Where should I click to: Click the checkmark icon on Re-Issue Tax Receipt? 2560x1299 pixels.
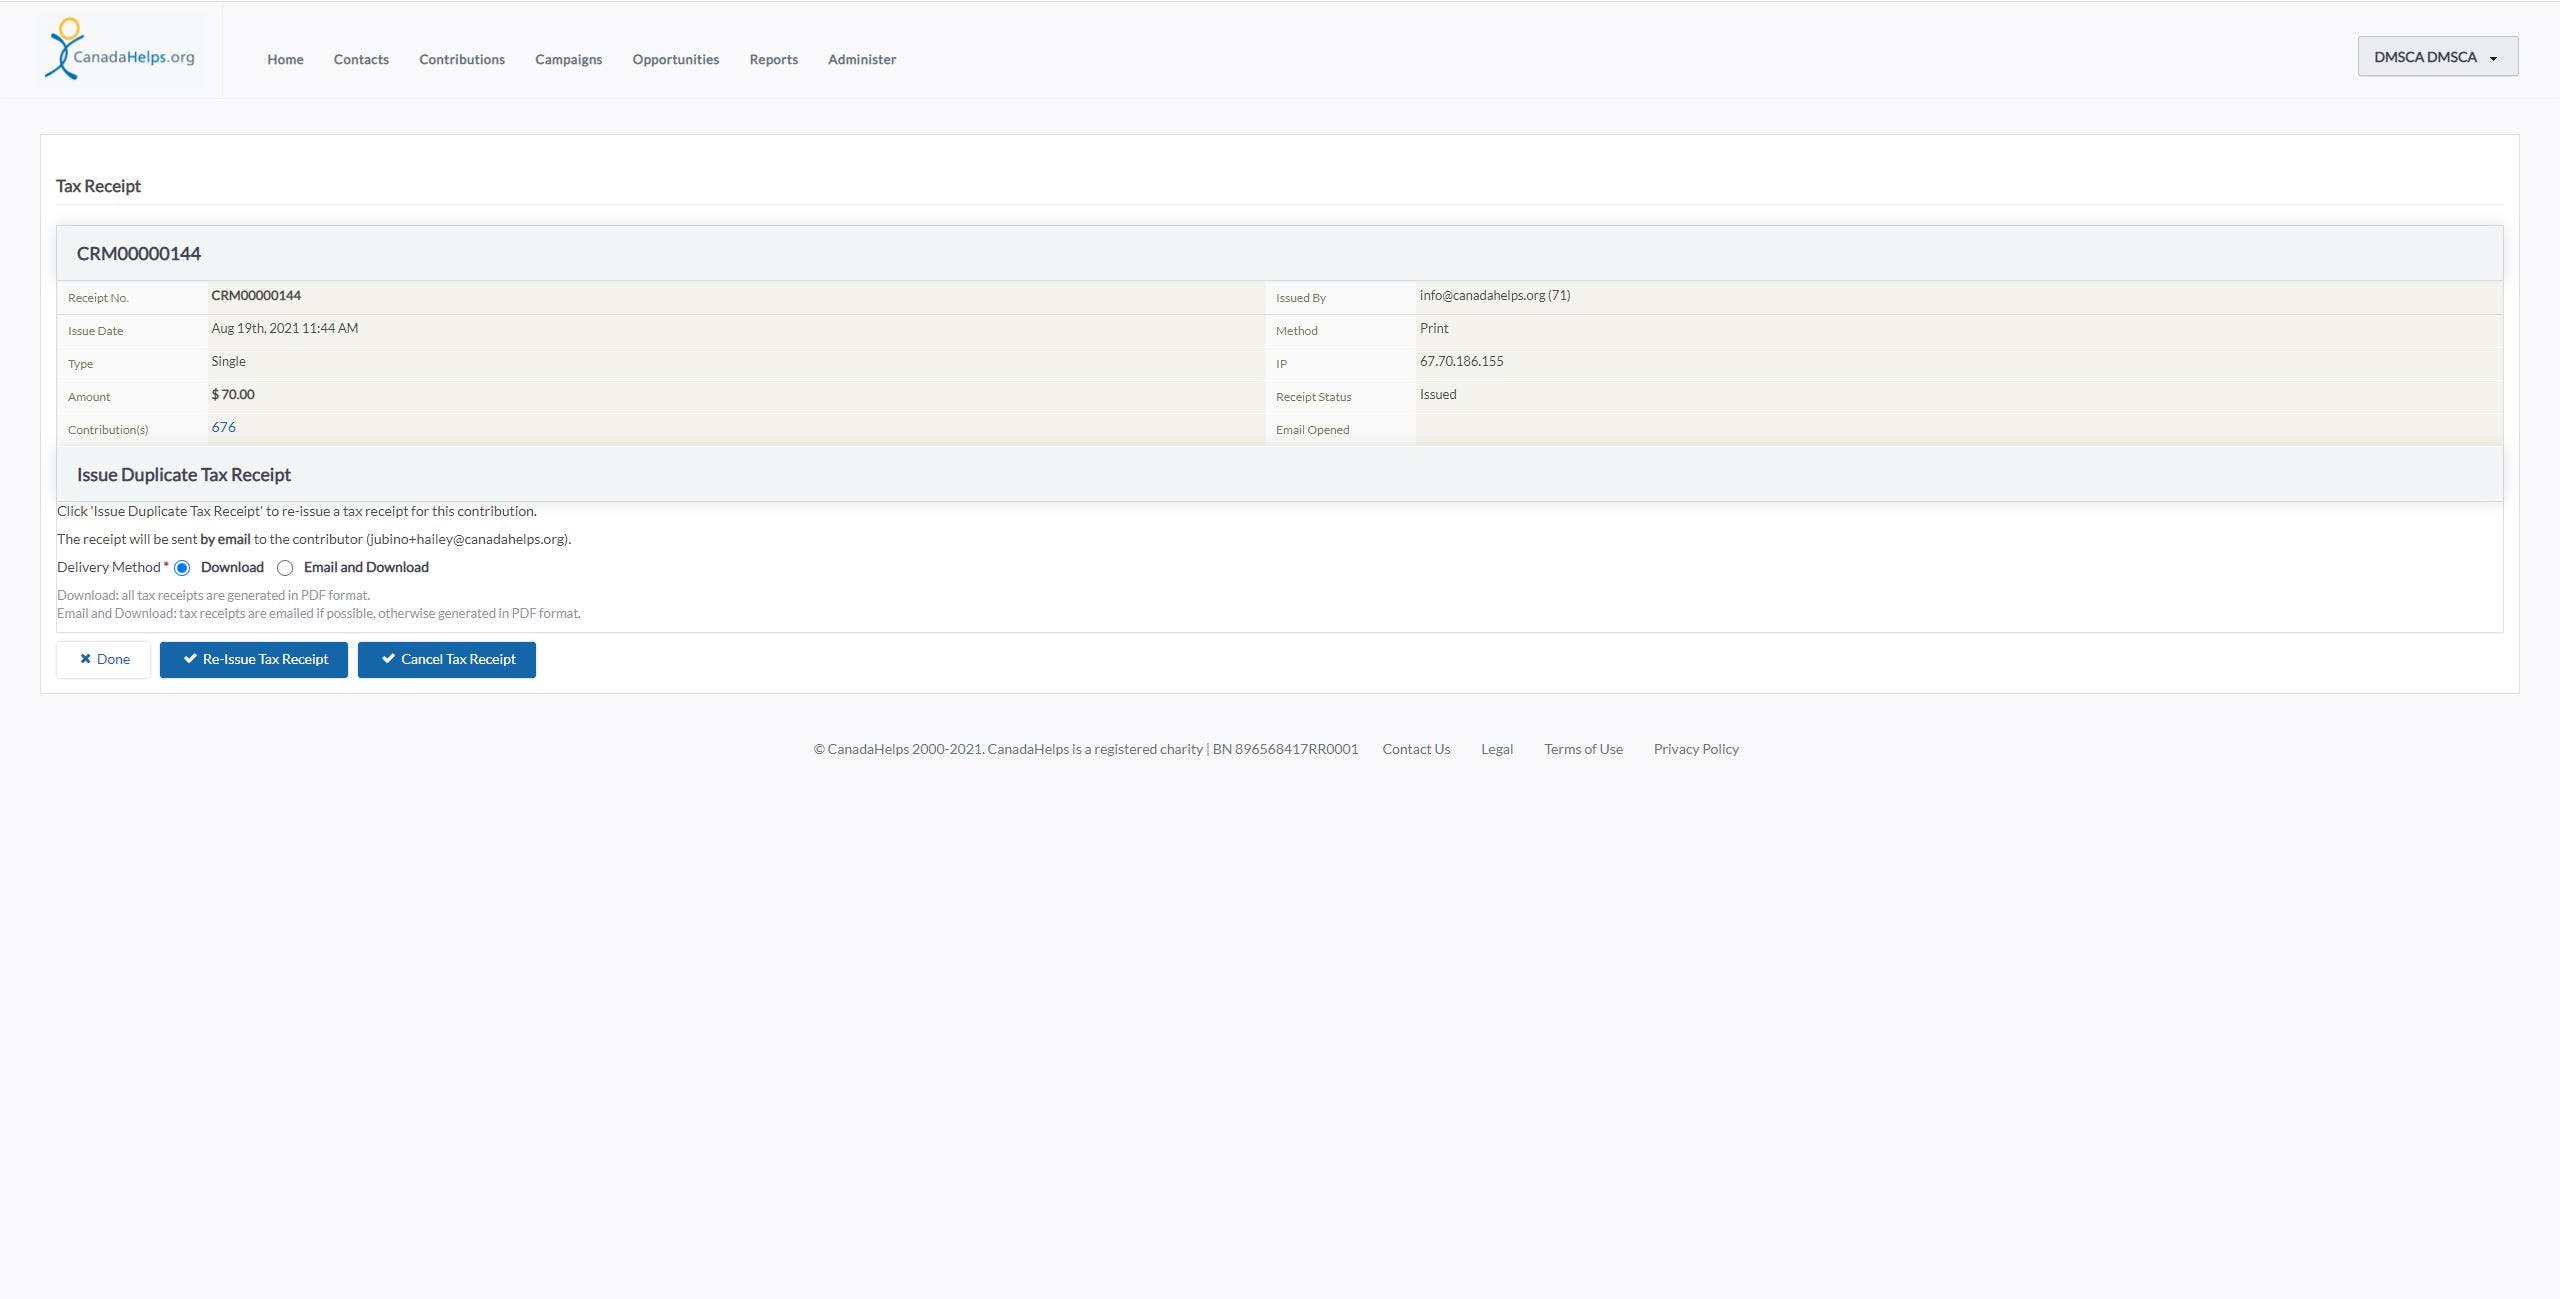click(190, 659)
